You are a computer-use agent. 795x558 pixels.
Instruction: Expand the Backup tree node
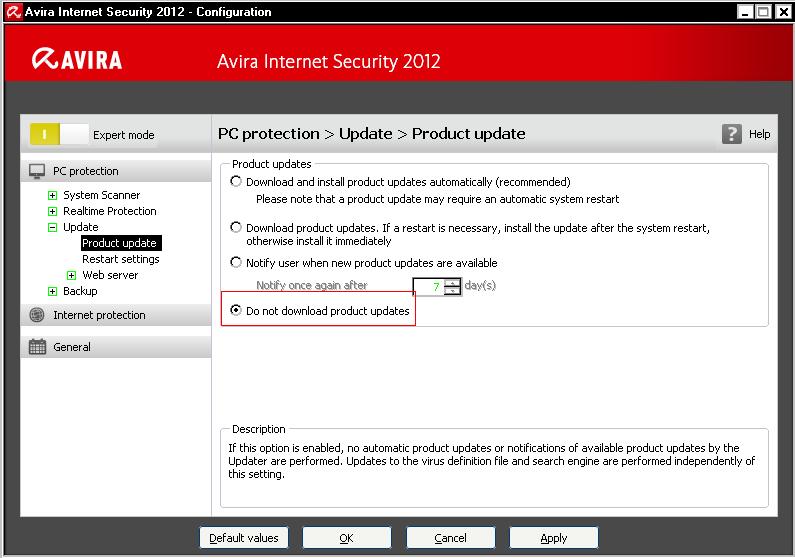pos(52,291)
